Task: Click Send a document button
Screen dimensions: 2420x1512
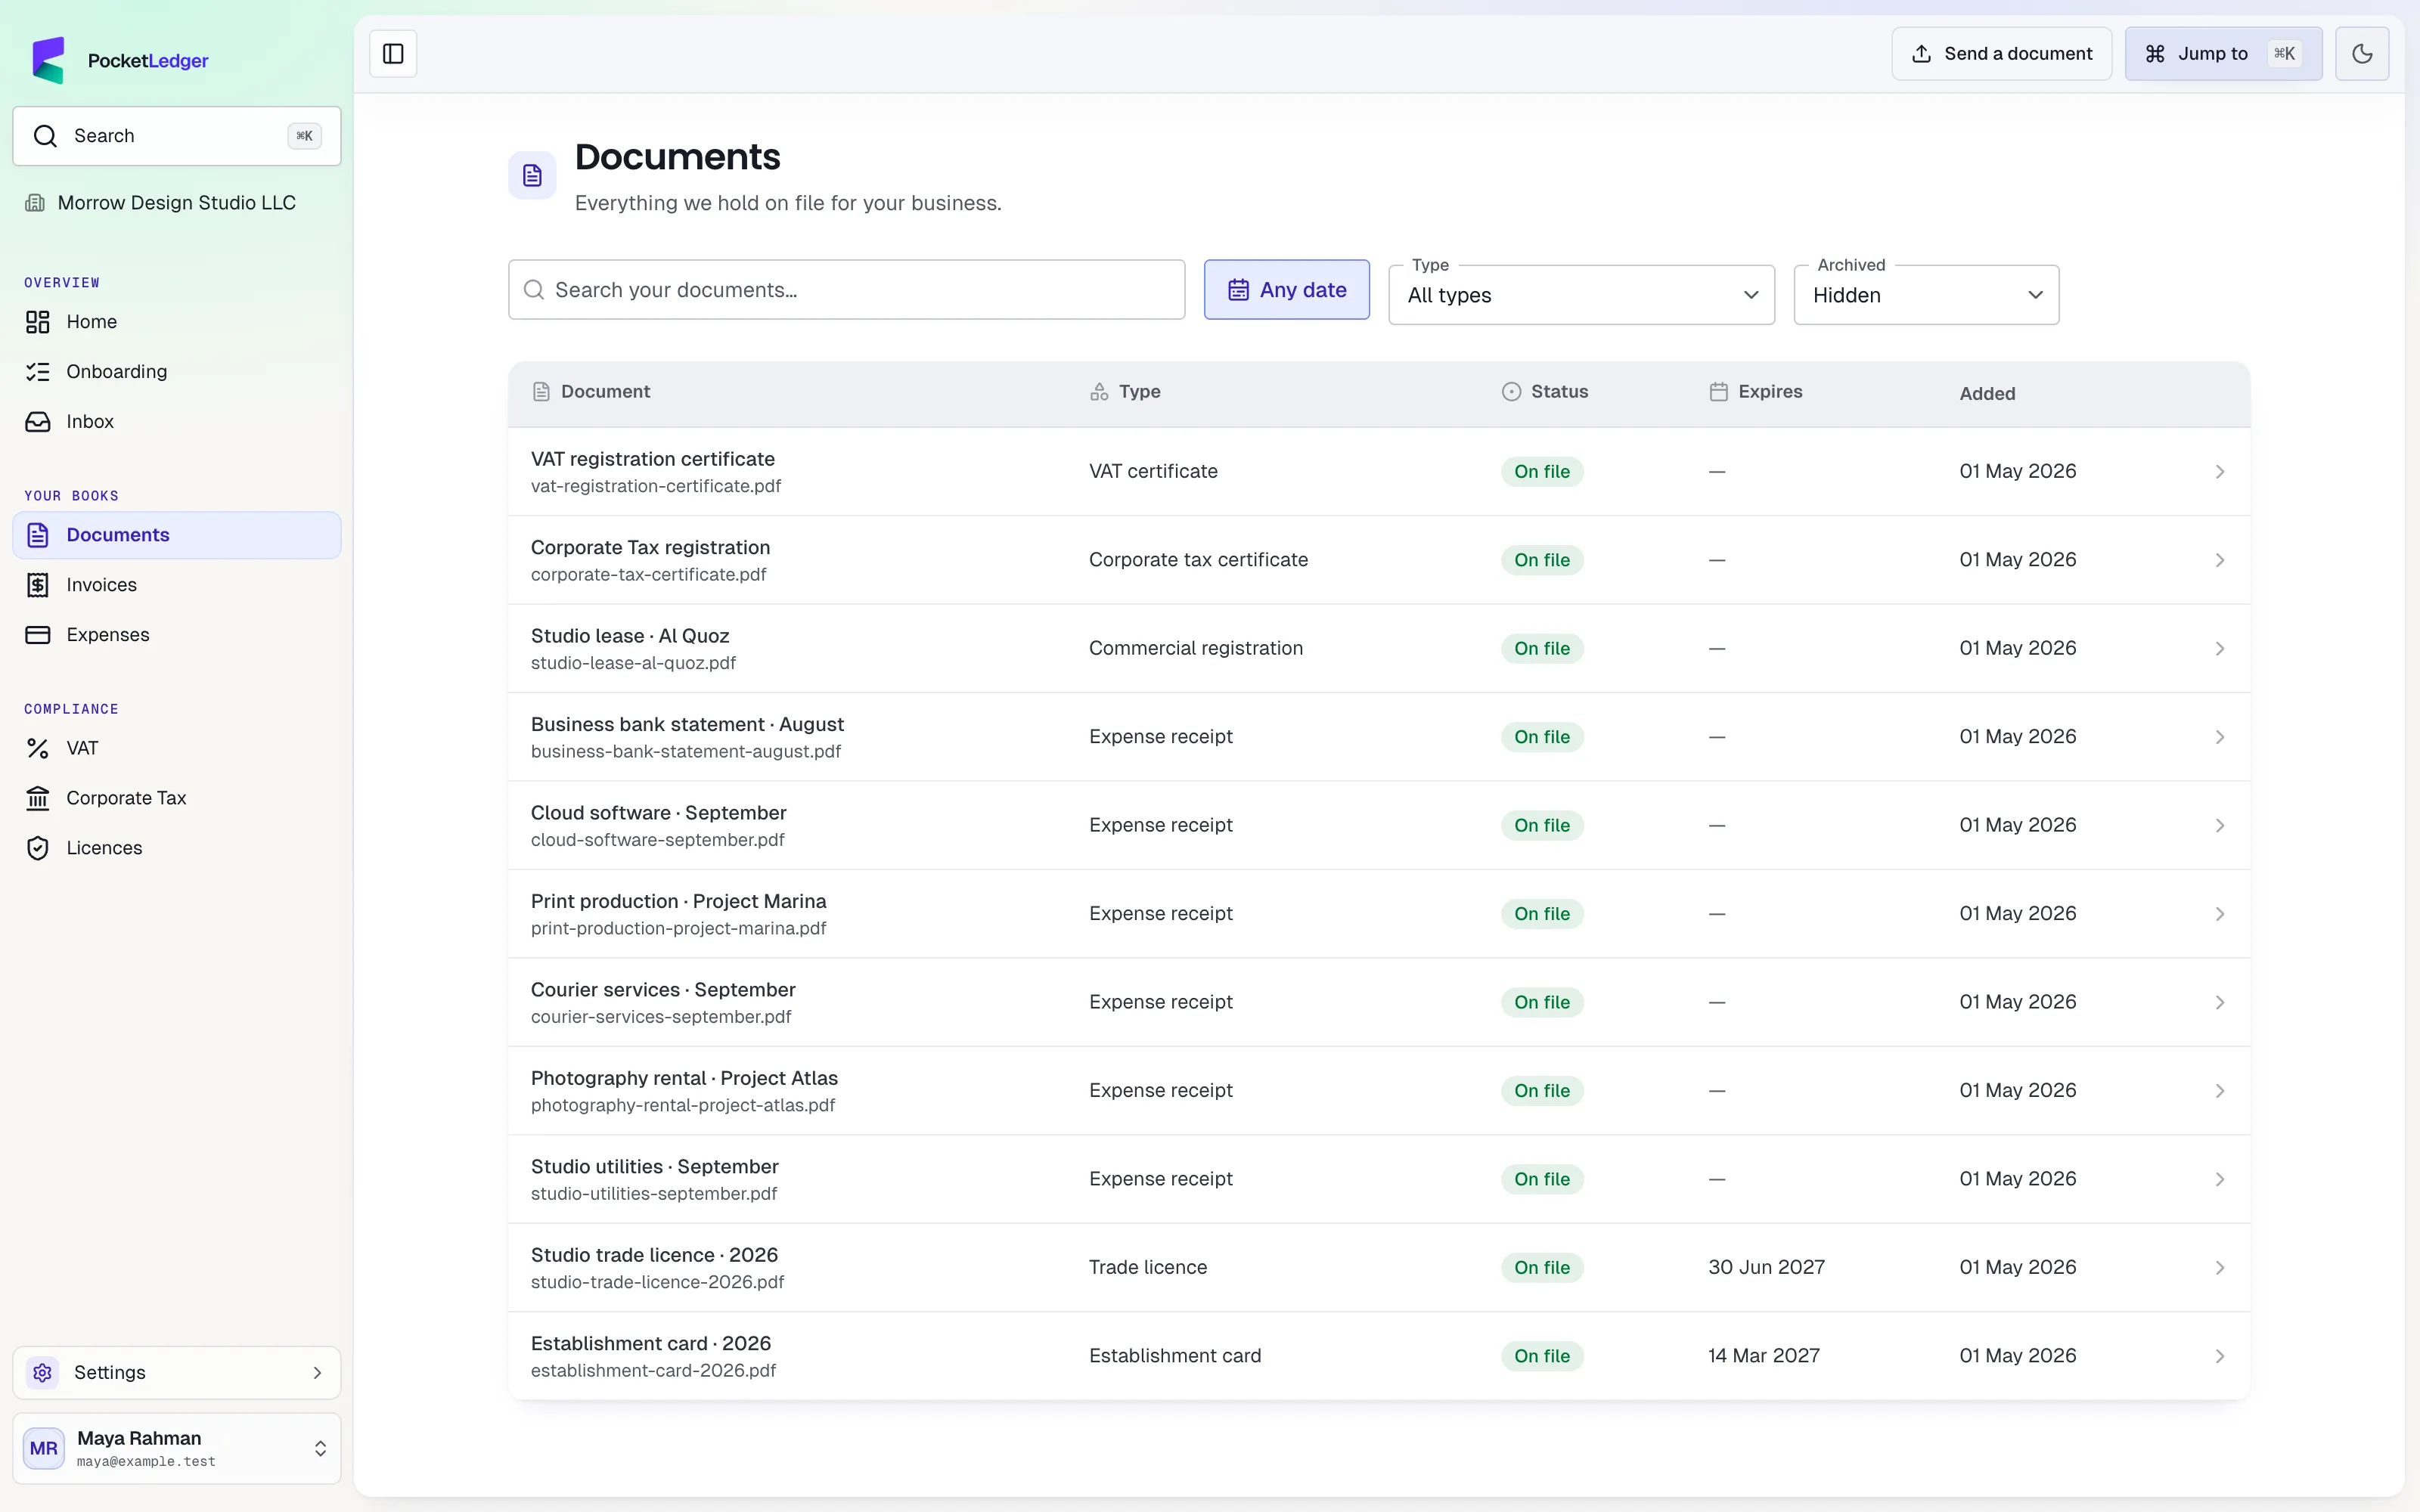Action: tap(2001, 54)
